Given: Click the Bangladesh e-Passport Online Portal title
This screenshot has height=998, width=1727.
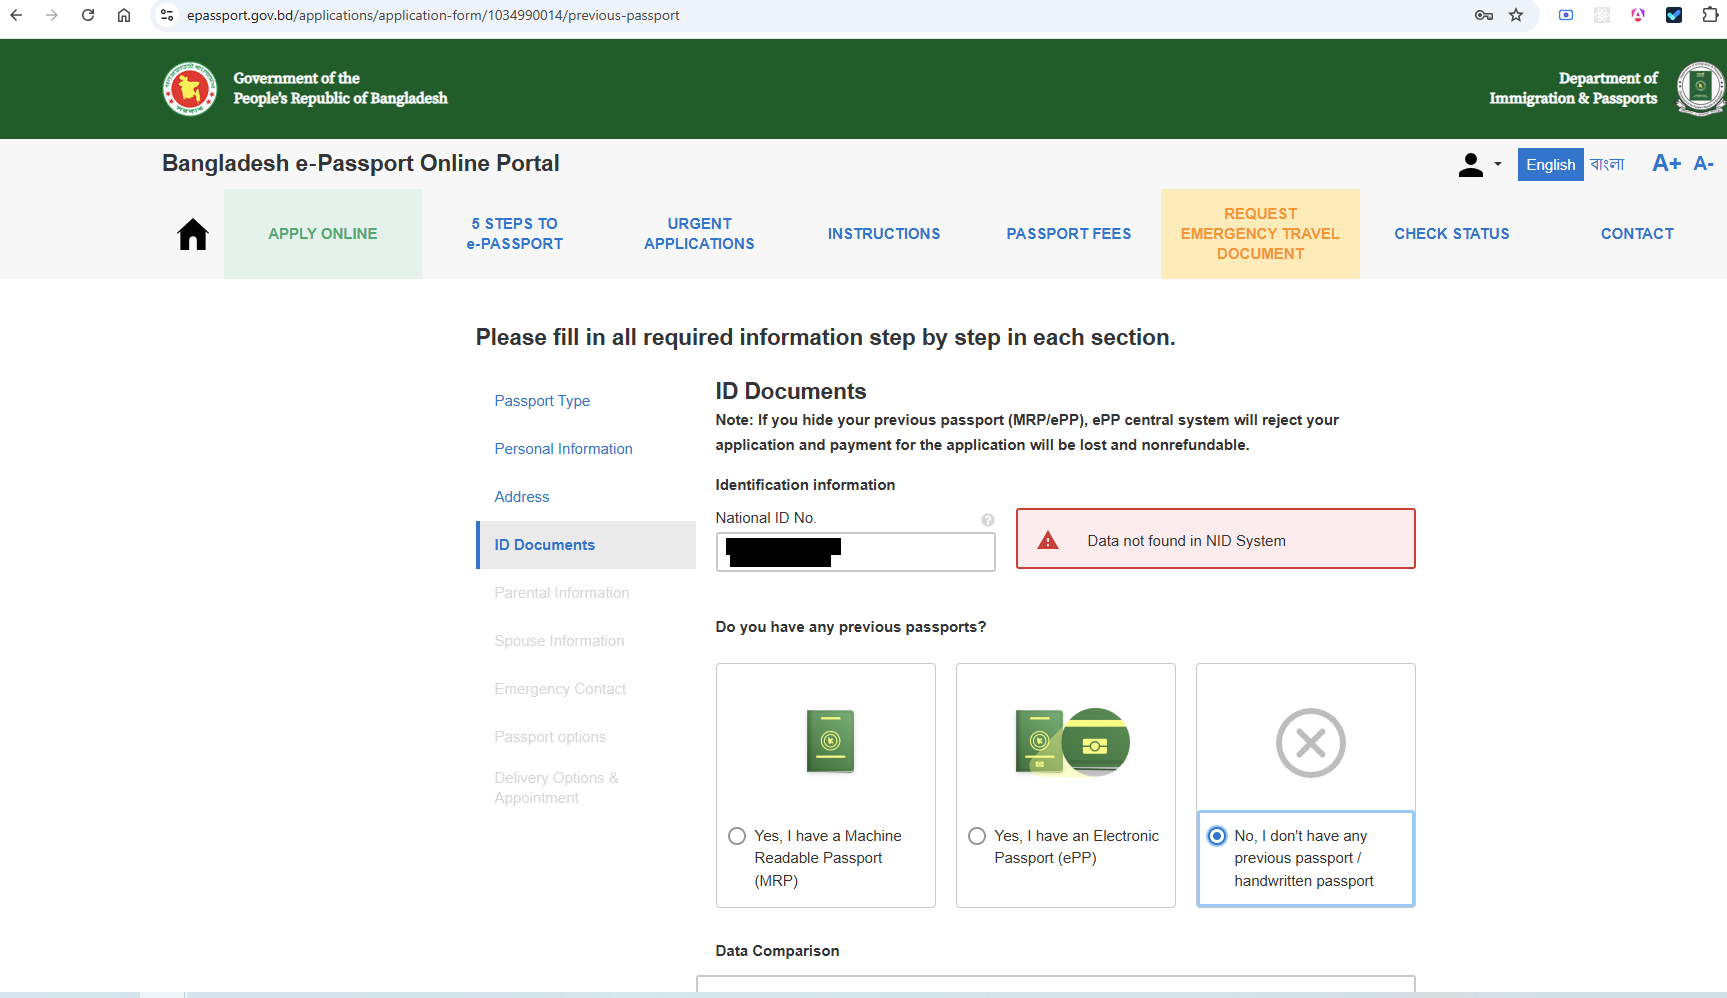Looking at the screenshot, I should coord(361,163).
